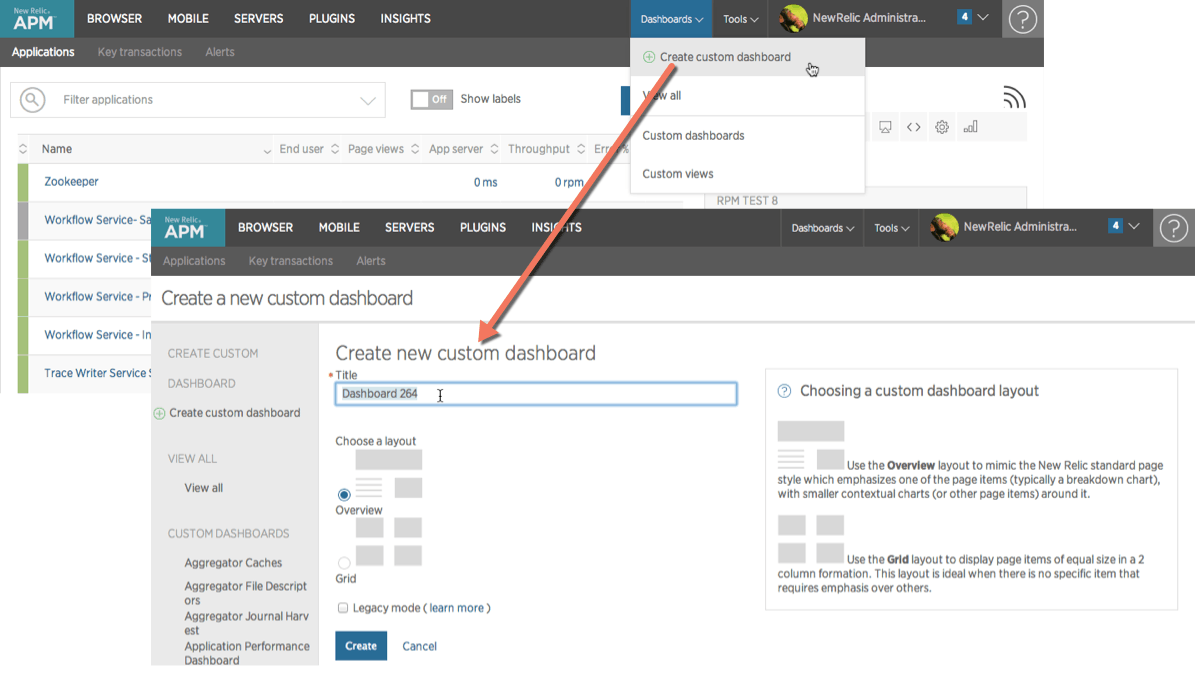Expand the Dashboards dropdown in the back window
The image size is (1200, 683).
tap(672, 19)
